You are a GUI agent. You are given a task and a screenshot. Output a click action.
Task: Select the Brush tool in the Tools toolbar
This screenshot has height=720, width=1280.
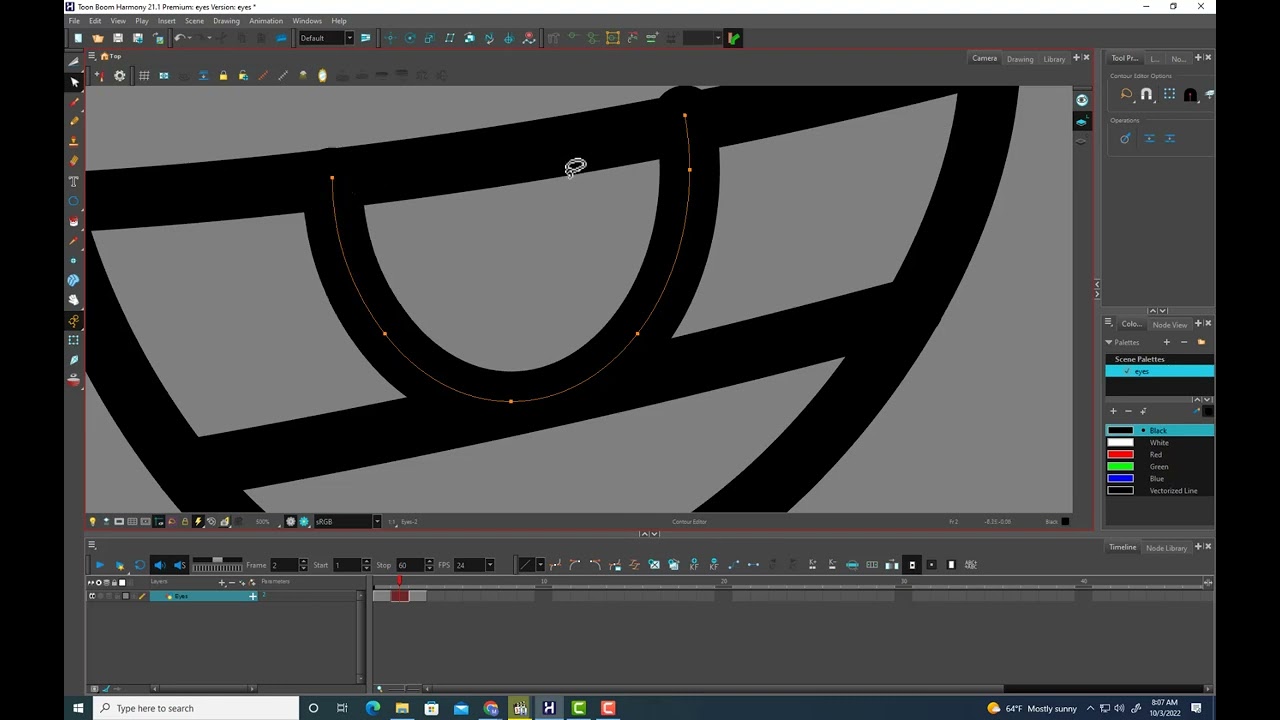(74, 102)
